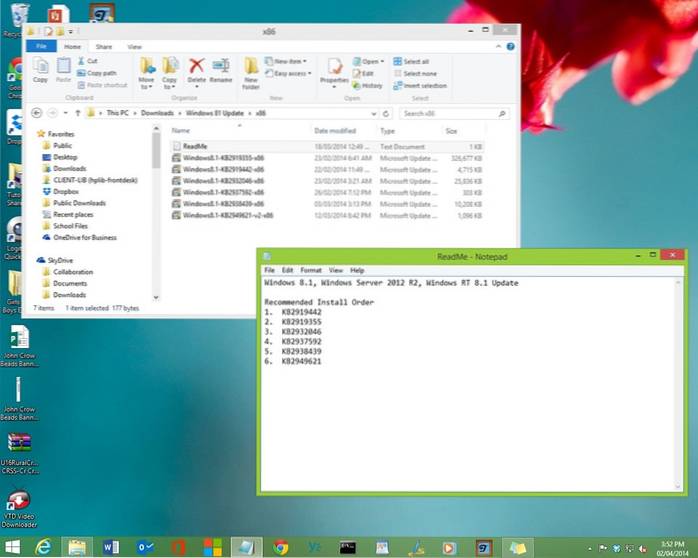
Task: Click the Up one level arrow
Action: pyautogui.click(x=77, y=113)
